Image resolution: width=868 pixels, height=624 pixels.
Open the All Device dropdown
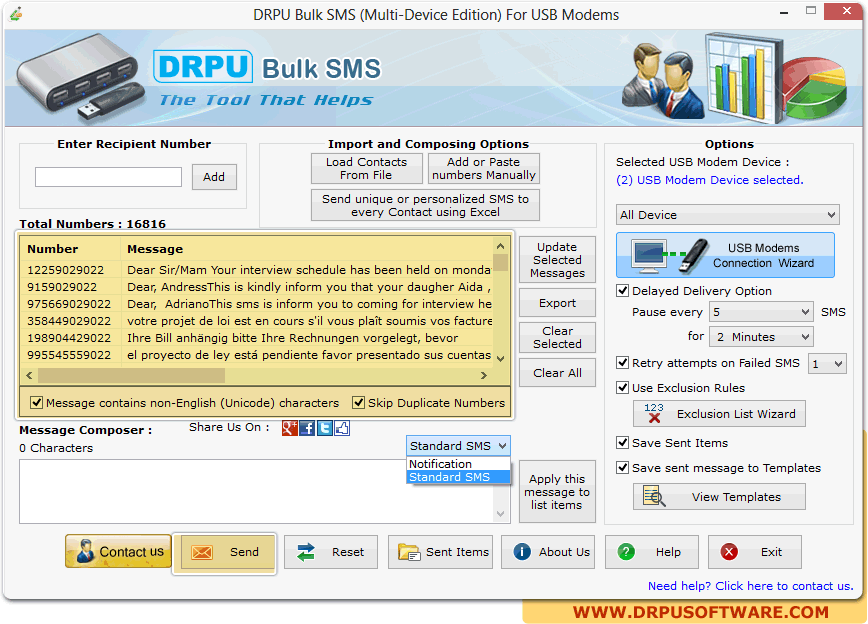click(727, 215)
